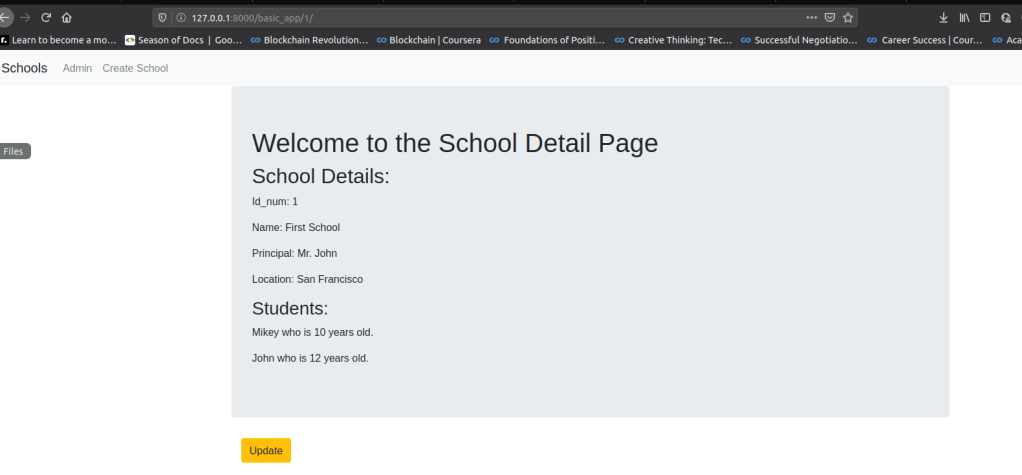Open the Library bookshelf icon
This screenshot has width=1022, height=475.
[x=965, y=17]
